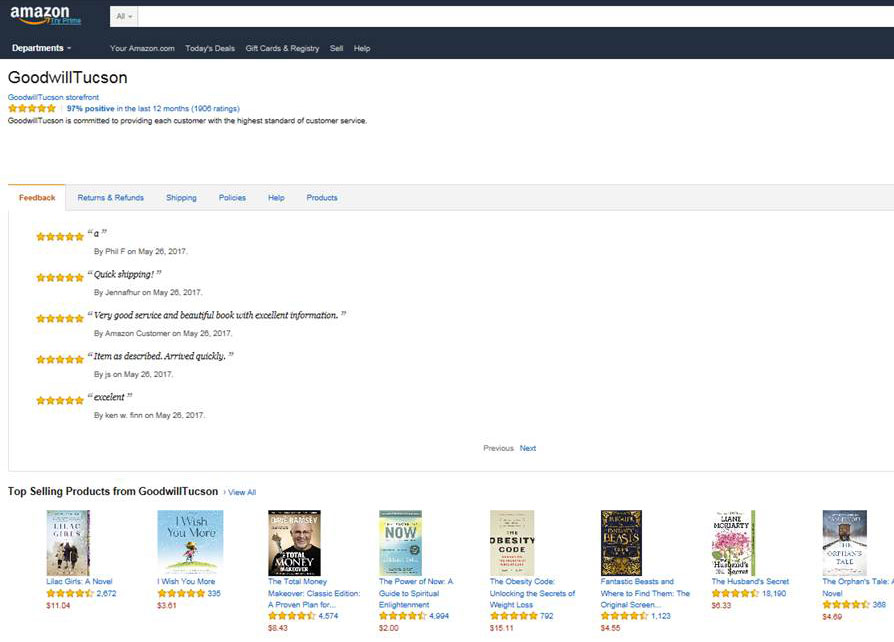The image size is (894, 642).
Task: Open The Power of Now title link
Action: click(416, 593)
